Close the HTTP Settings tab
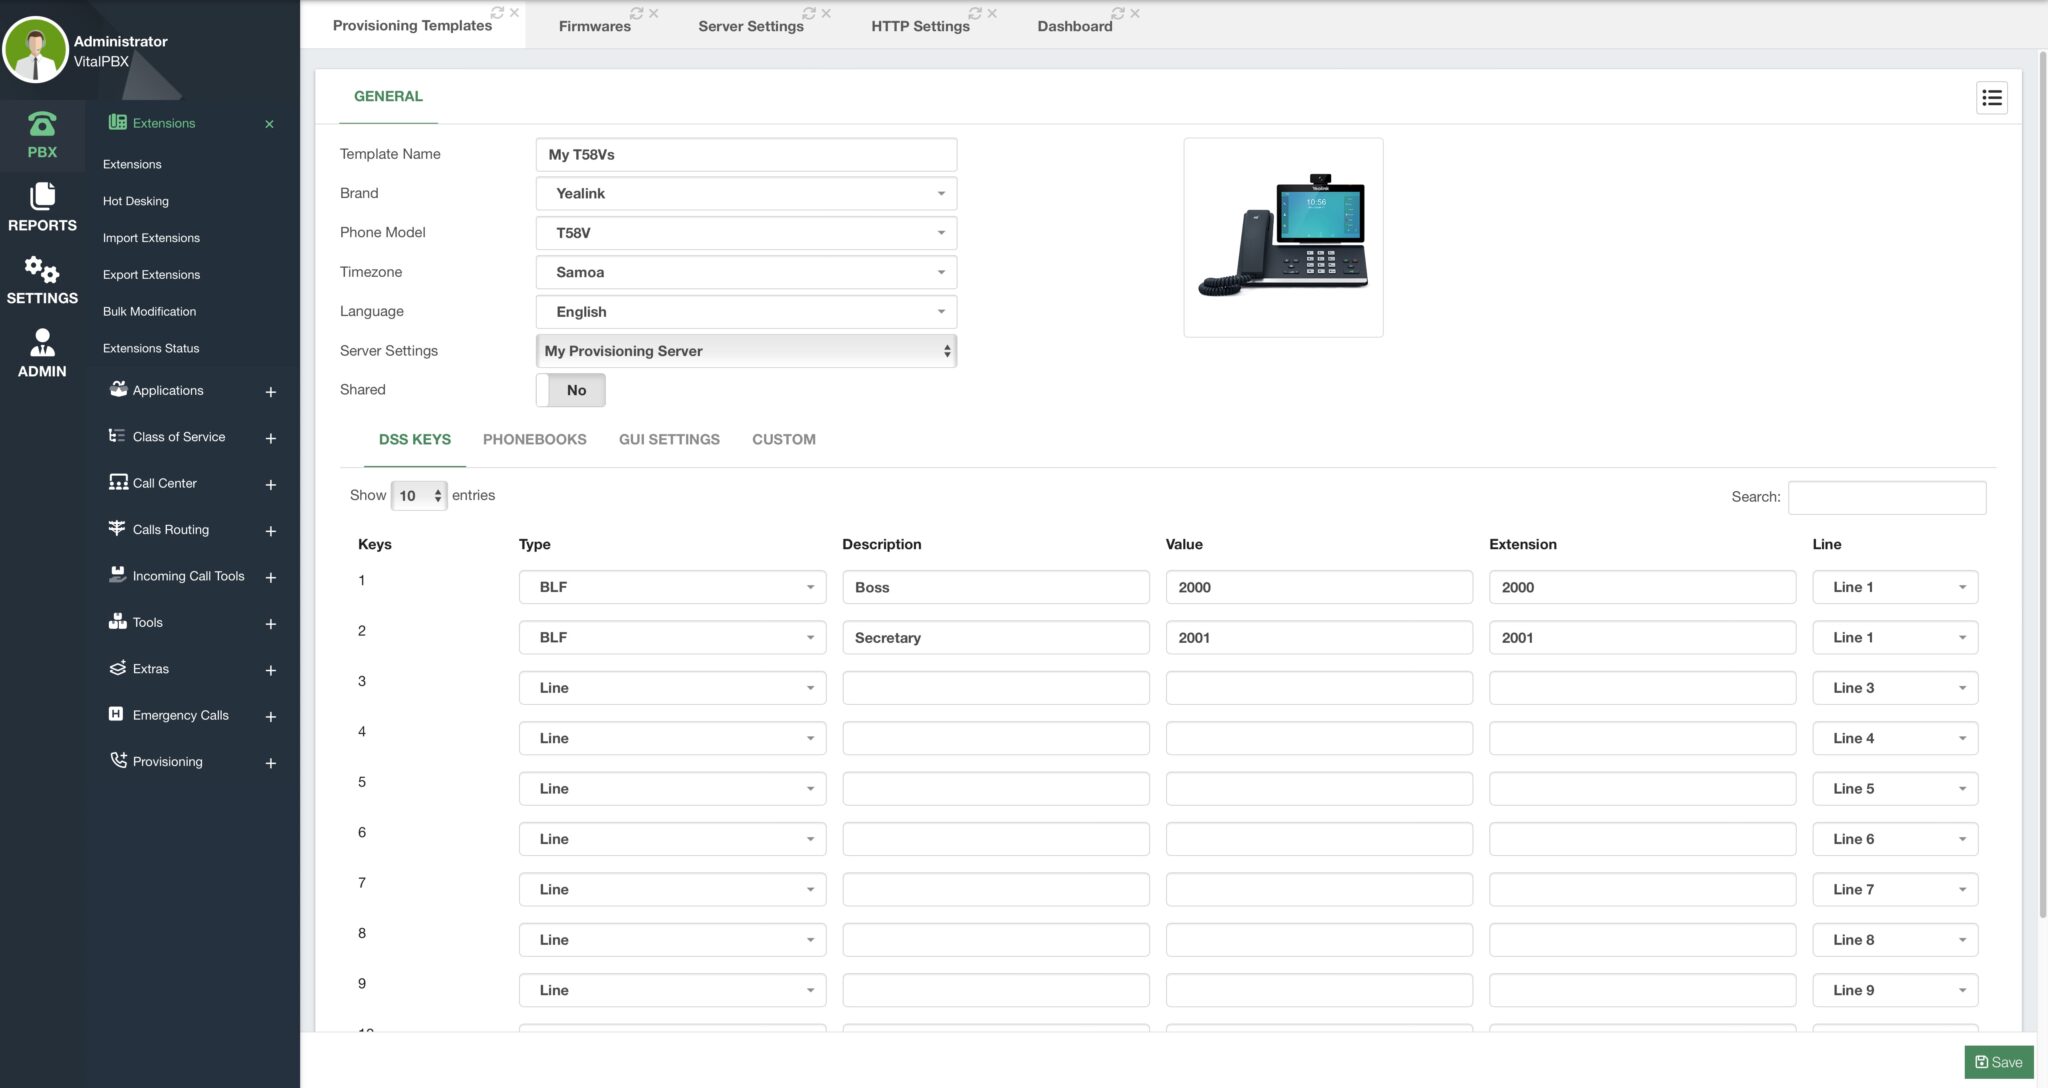This screenshot has height=1088, width=2048. pos(992,13)
